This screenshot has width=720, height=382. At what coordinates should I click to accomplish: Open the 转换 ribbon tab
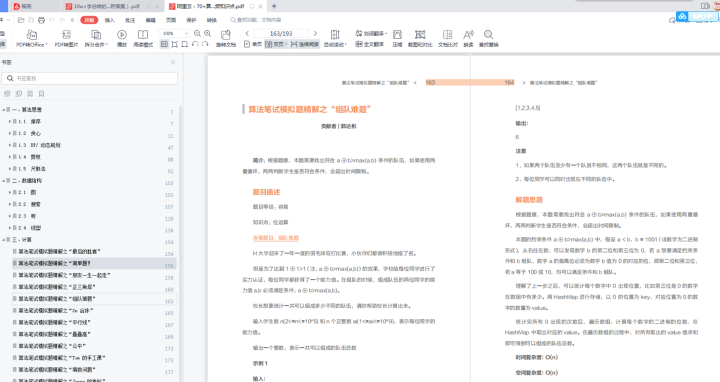click(x=212, y=20)
